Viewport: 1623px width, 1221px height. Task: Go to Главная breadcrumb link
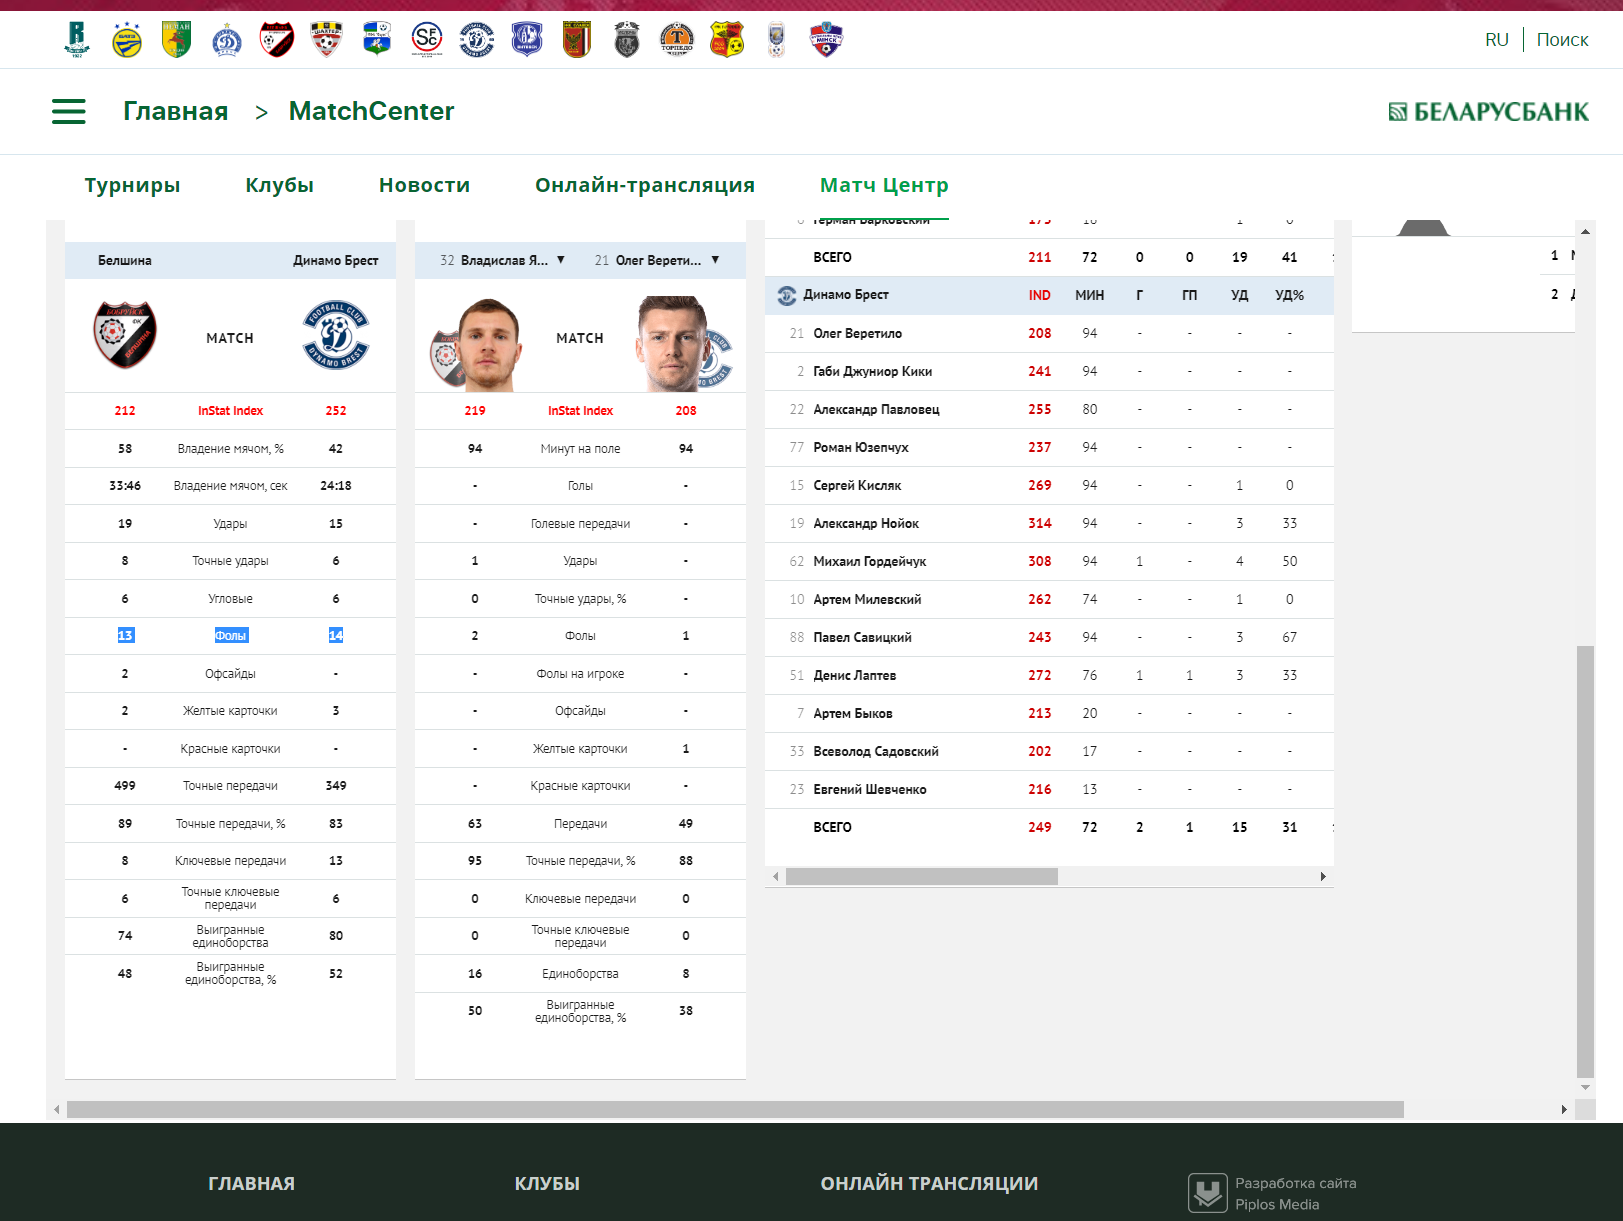(175, 111)
